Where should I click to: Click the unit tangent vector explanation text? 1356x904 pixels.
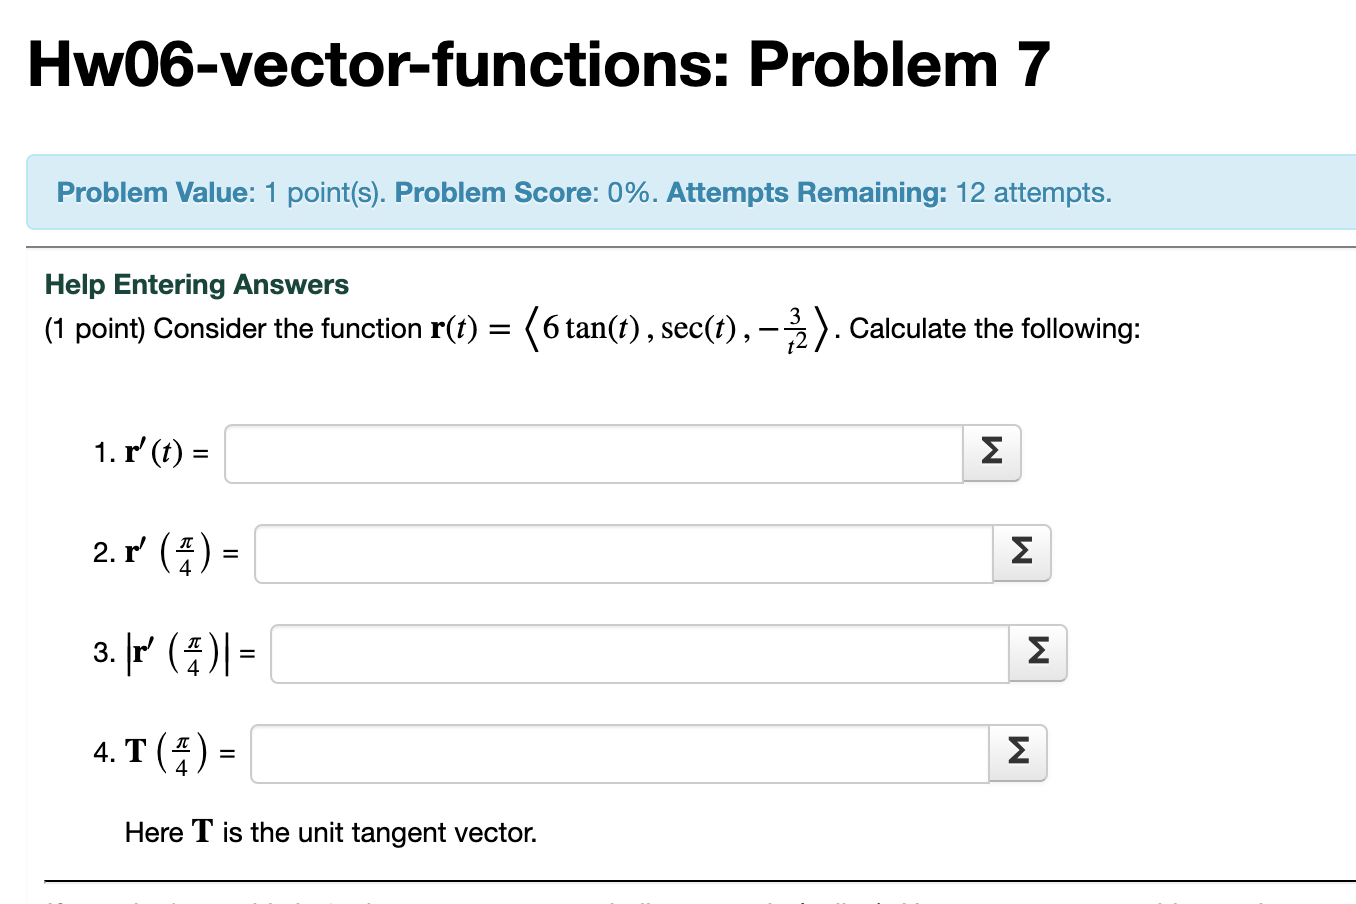[x=331, y=831]
